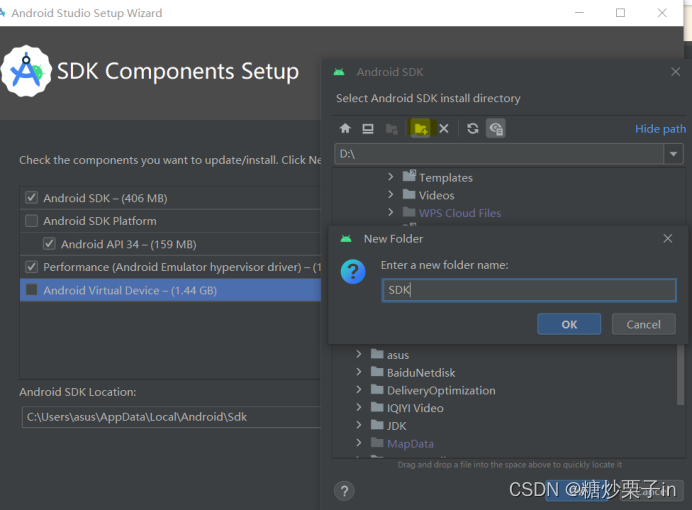Maximize the Android Studio Setup Wizard window
692x510 pixels.
click(x=620, y=13)
